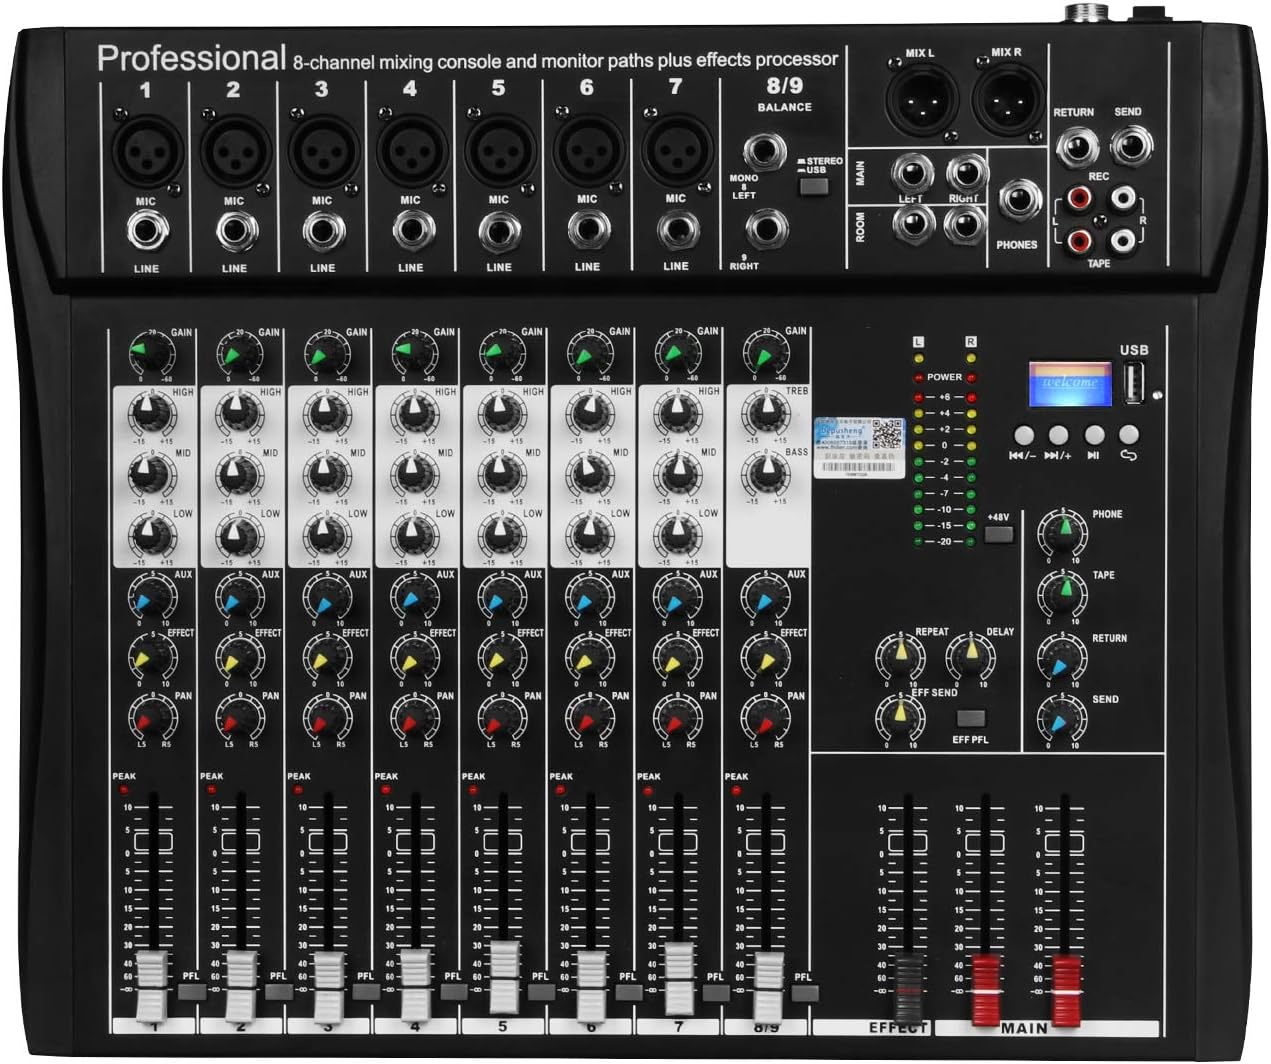1271x1064 pixels.
Task: Click the MIX L XLR output
Action: [x=918, y=98]
